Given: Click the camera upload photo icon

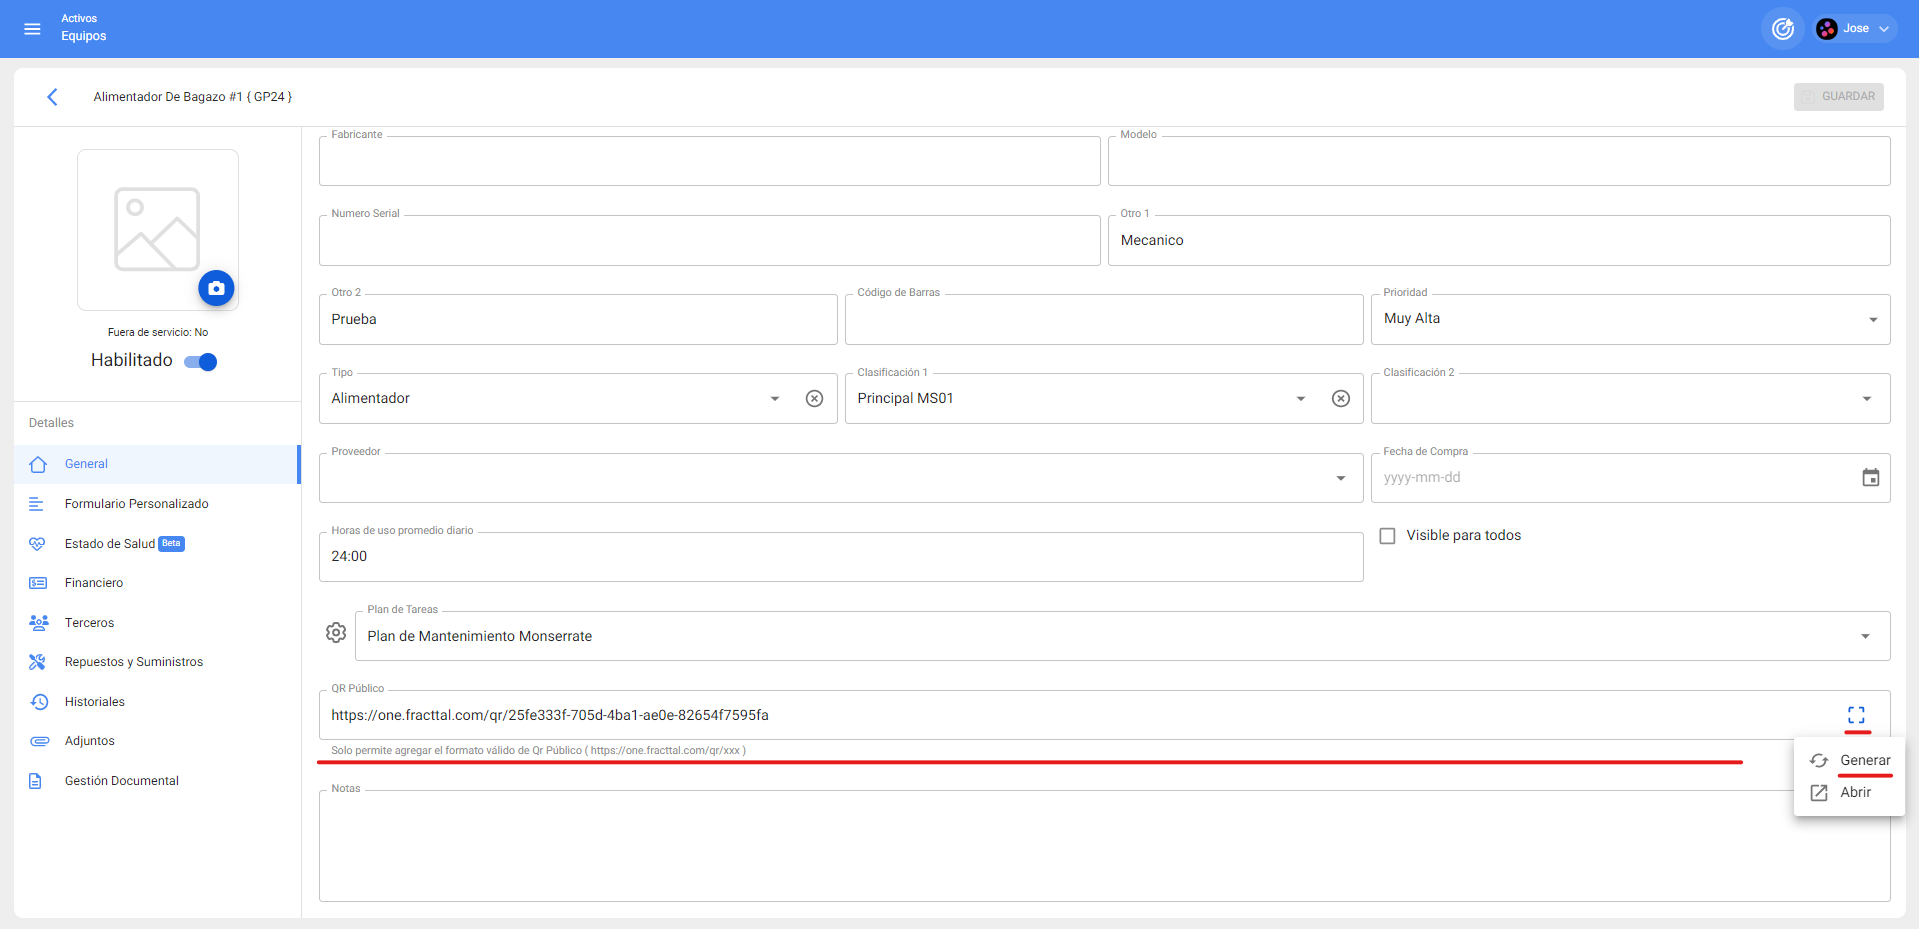Looking at the screenshot, I should coord(216,288).
